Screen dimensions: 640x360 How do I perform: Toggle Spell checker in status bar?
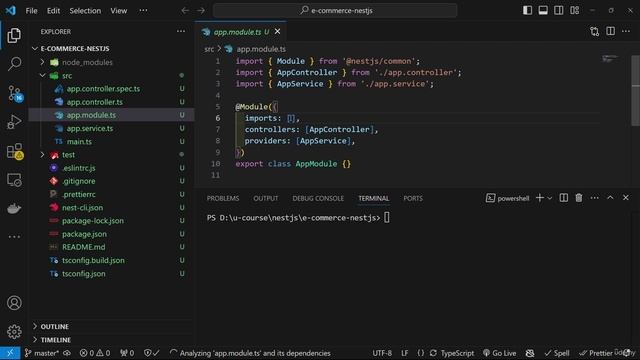click(557, 353)
